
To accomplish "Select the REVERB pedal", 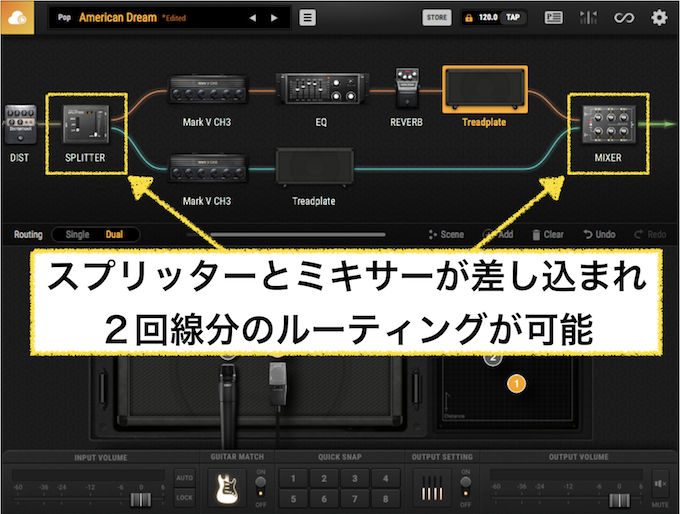I will (x=407, y=88).
